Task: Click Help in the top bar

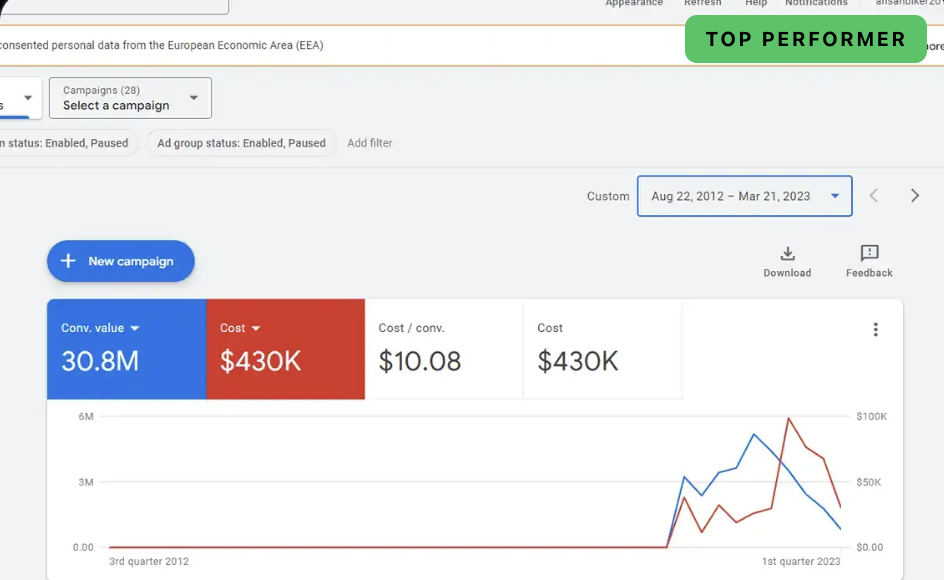Action: (x=756, y=3)
